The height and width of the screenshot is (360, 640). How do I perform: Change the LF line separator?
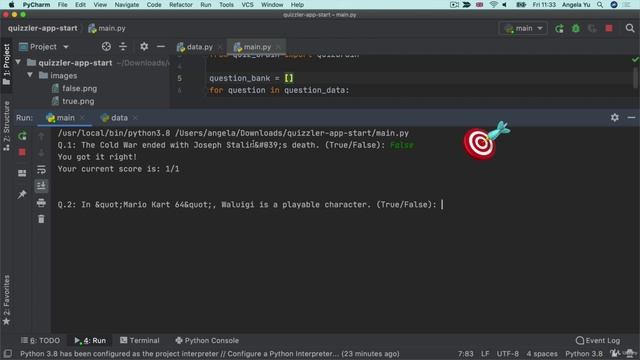(485, 354)
